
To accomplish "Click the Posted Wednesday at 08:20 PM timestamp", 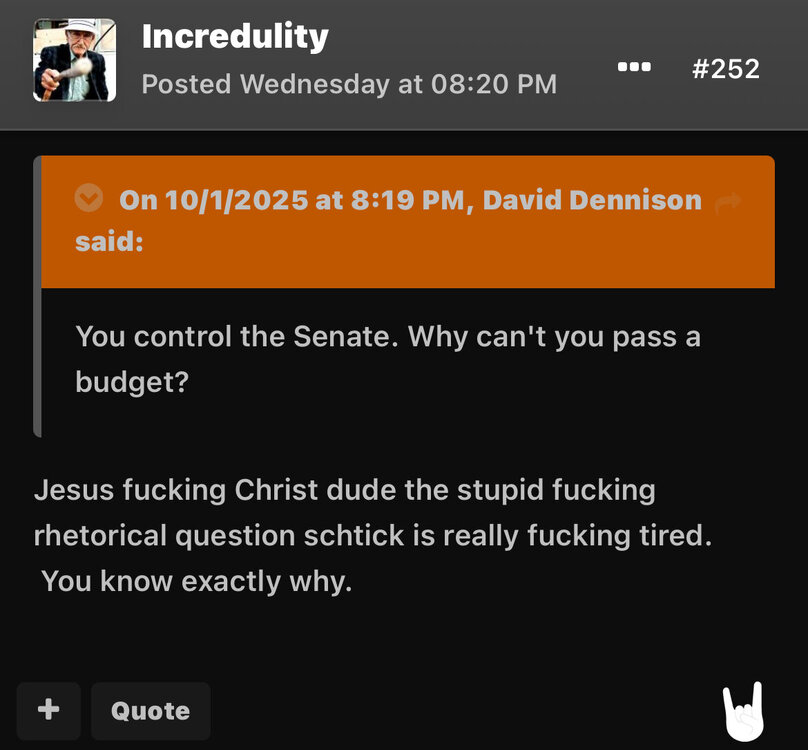I will [349, 84].
